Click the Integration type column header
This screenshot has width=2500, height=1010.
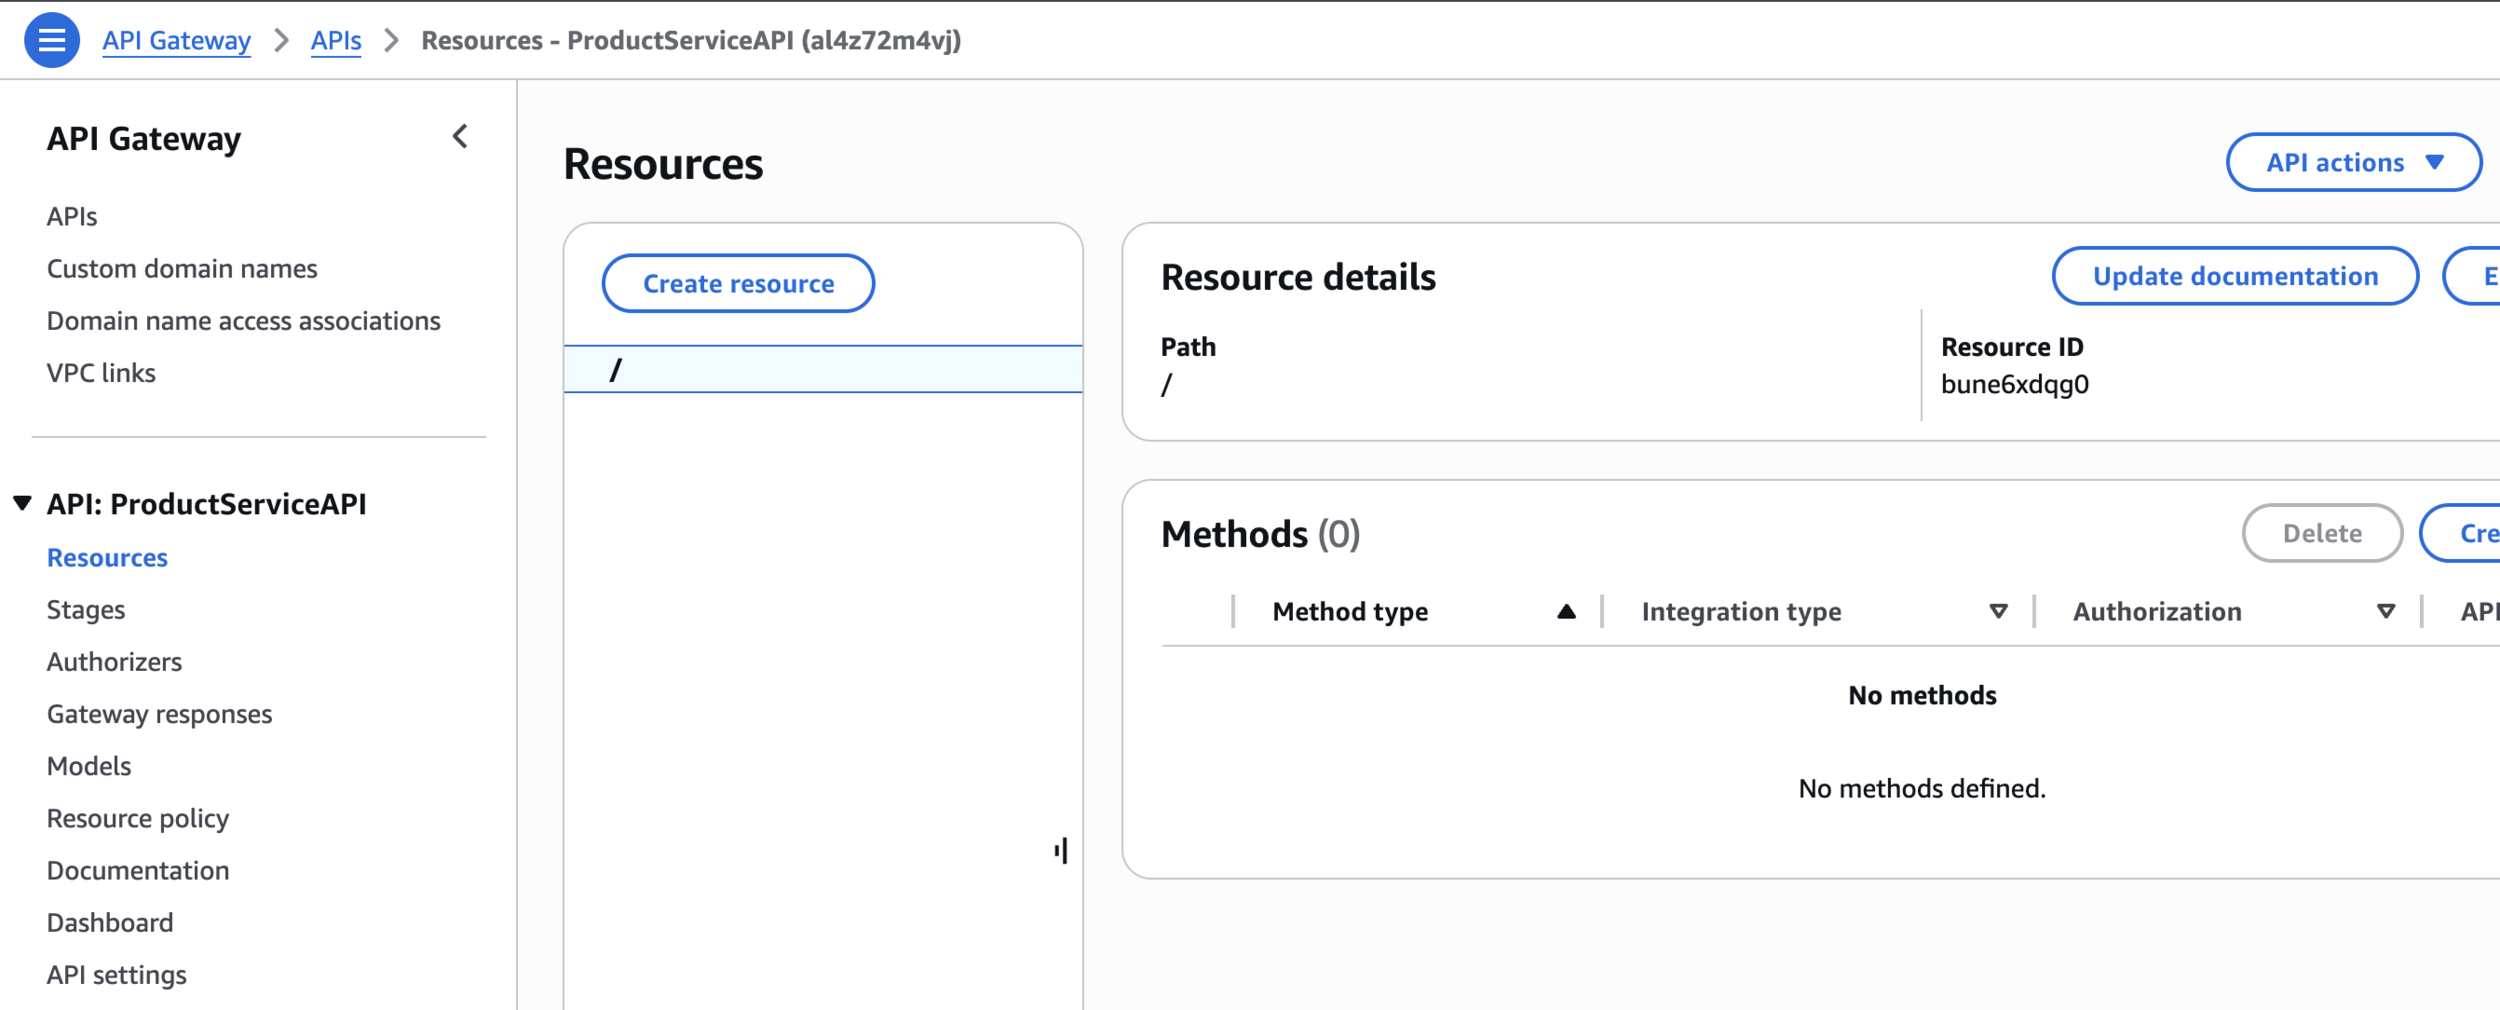[1741, 611]
